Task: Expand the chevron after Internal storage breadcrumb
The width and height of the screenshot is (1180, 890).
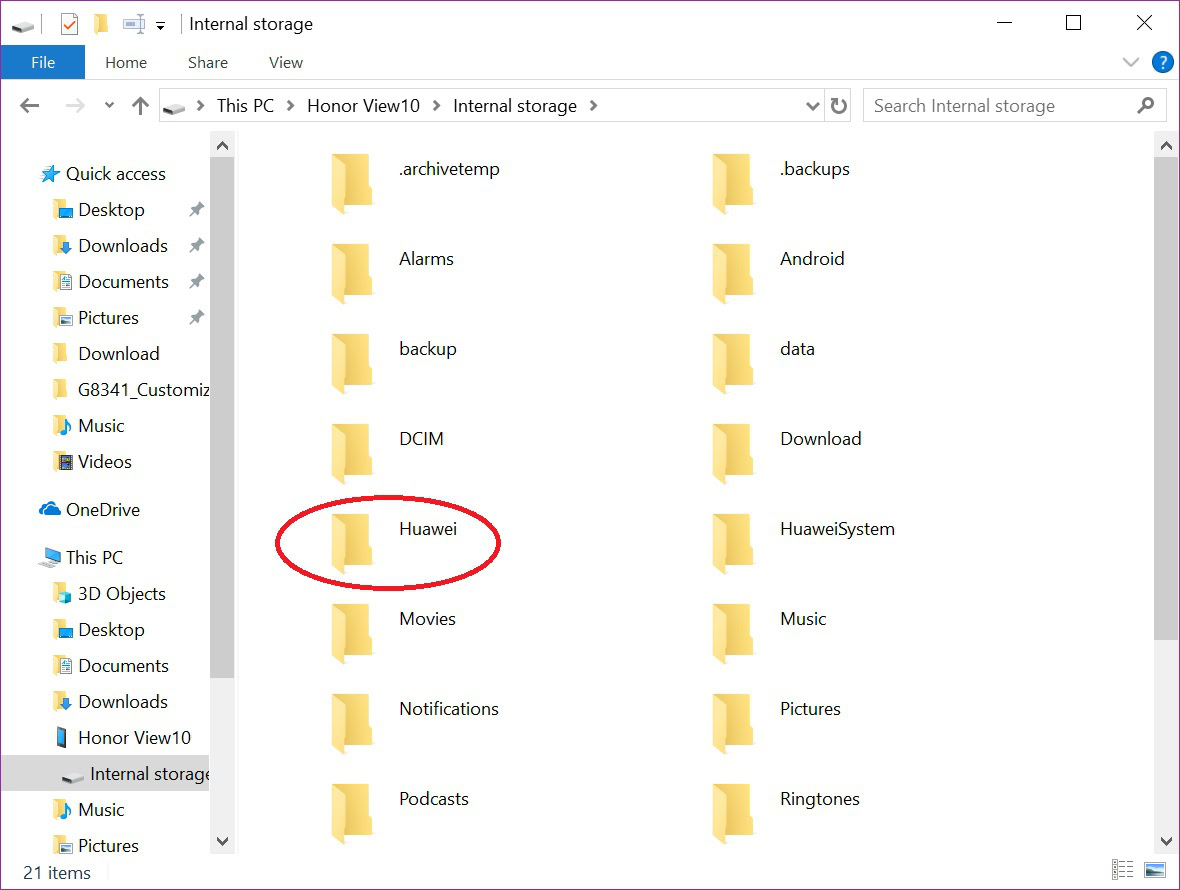Action: coord(594,106)
